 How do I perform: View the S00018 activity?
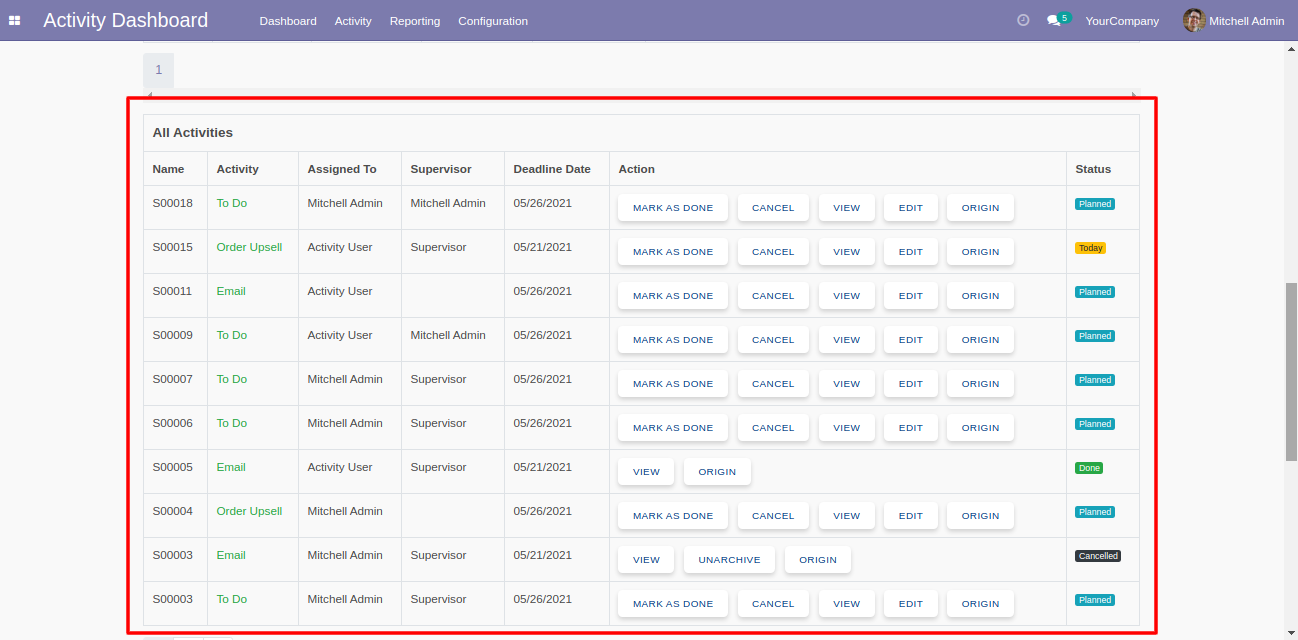pos(847,208)
